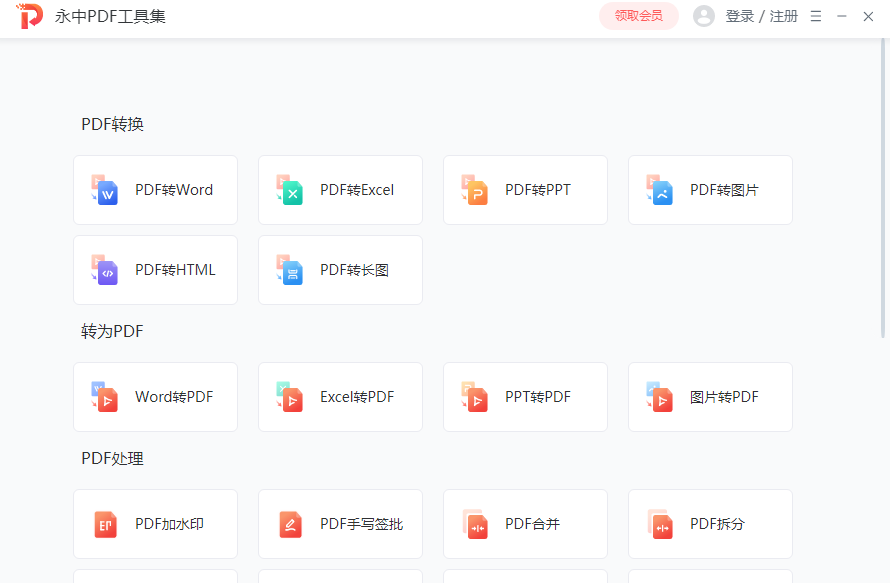The image size is (890, 583).
Task: Open the PDF转Word conversion tool
Action: (156, 190)
